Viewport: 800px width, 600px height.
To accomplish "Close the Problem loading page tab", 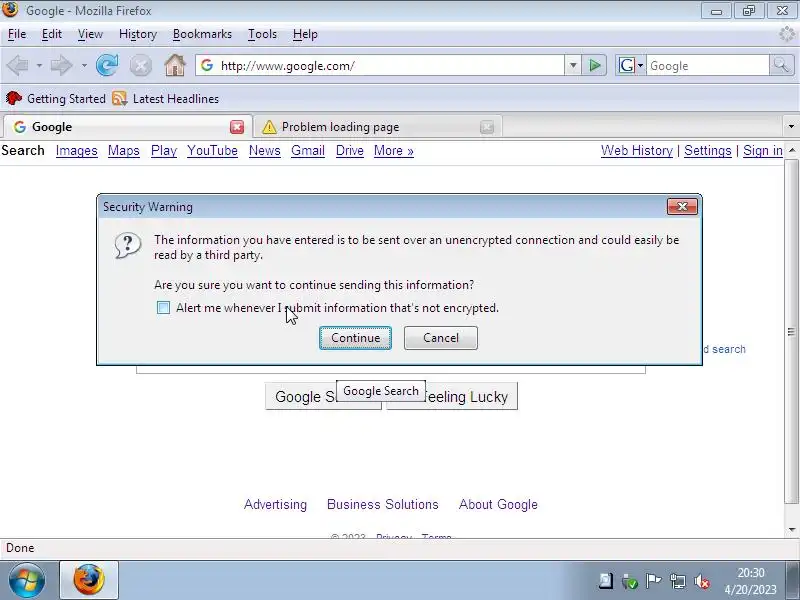I will (x=487, y=127).
